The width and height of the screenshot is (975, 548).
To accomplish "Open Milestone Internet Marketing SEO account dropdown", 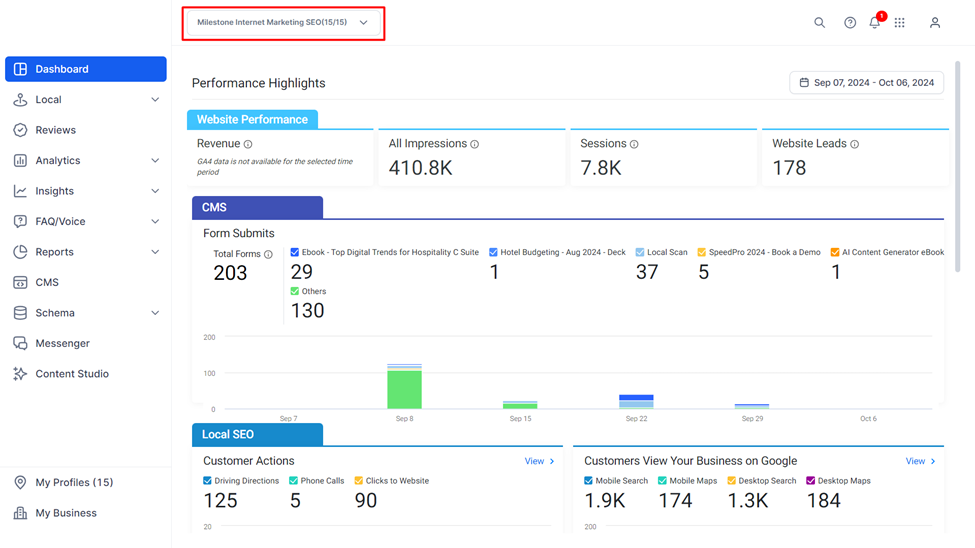I will click(x=283, y=22).
